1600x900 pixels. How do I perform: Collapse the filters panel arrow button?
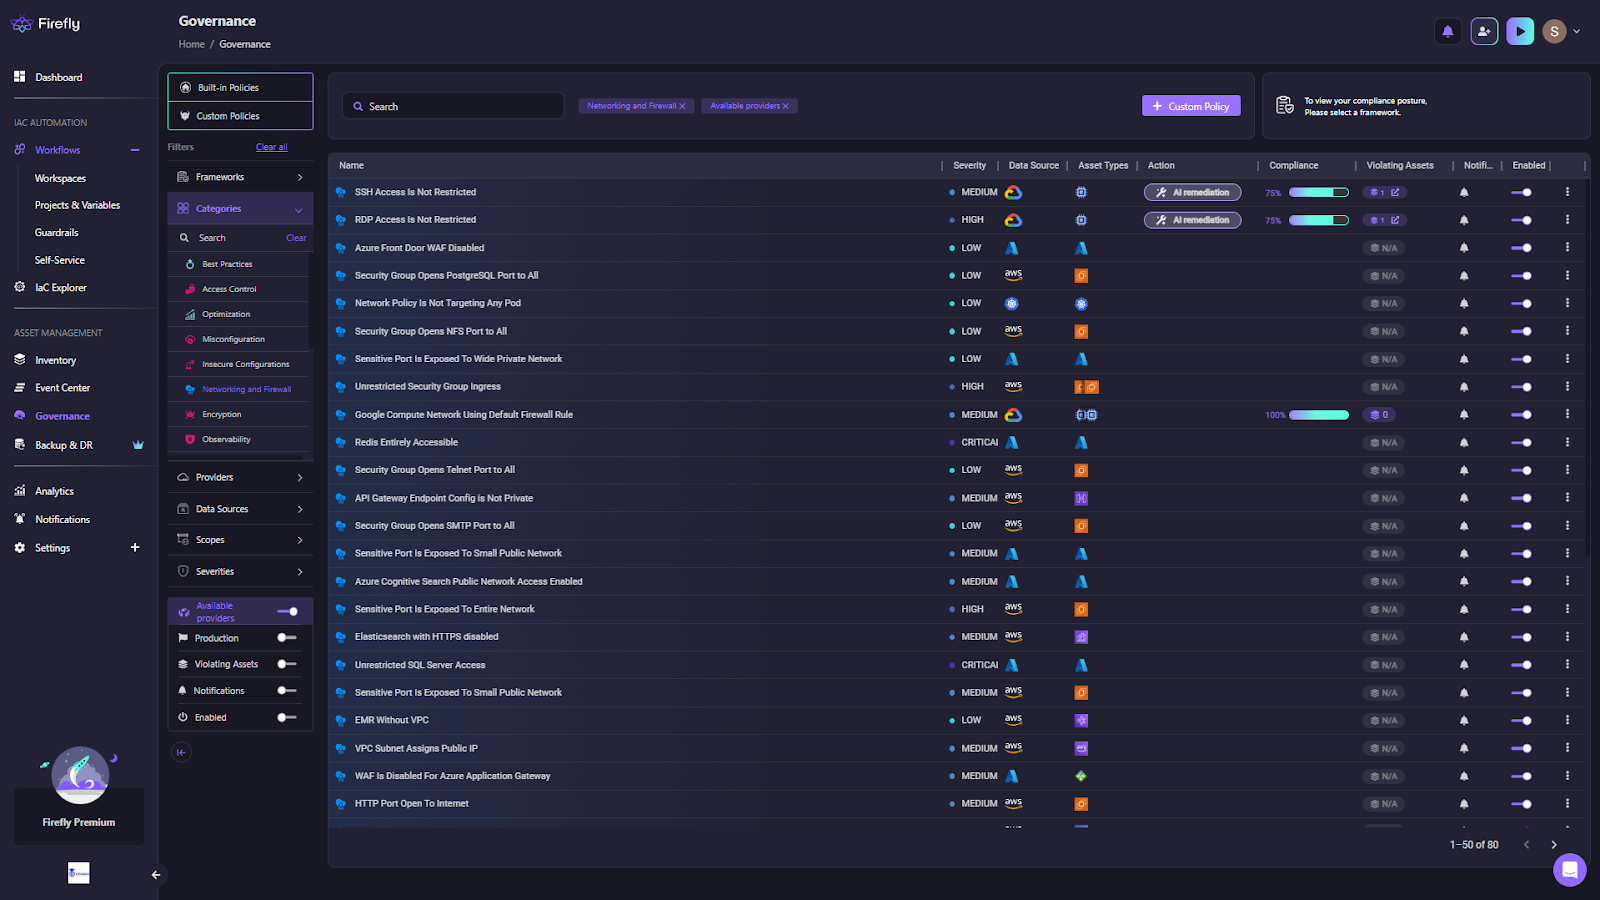[x=181, y=752]
